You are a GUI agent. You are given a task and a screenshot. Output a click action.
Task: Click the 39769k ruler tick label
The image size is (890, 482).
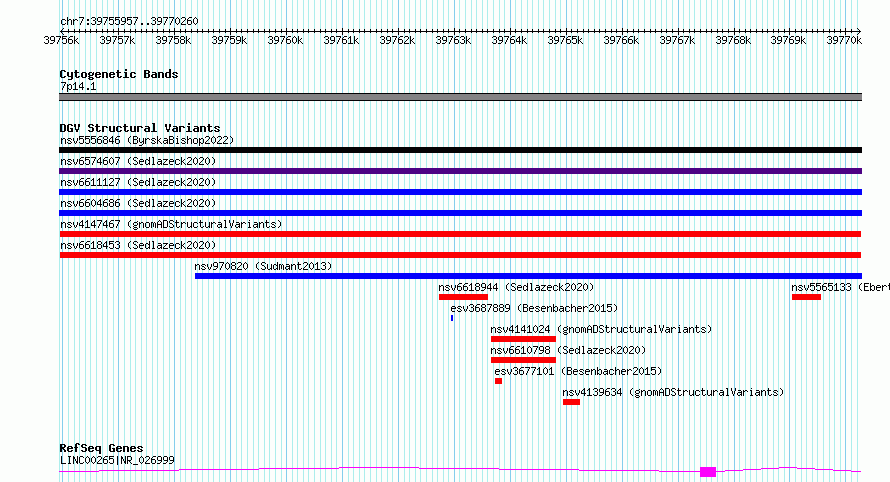[x=788, y=40]
